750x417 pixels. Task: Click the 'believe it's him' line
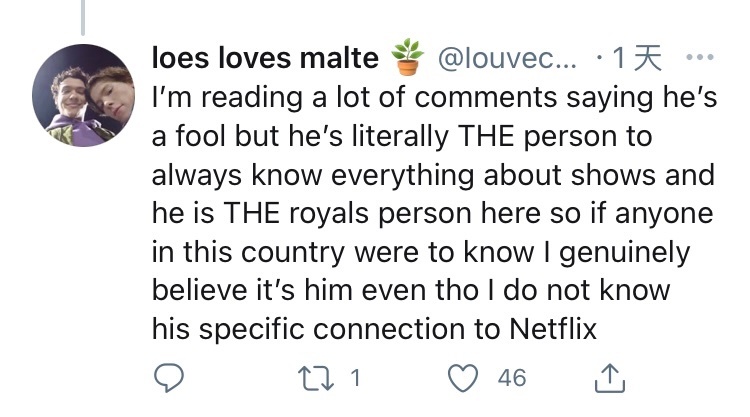411,290
